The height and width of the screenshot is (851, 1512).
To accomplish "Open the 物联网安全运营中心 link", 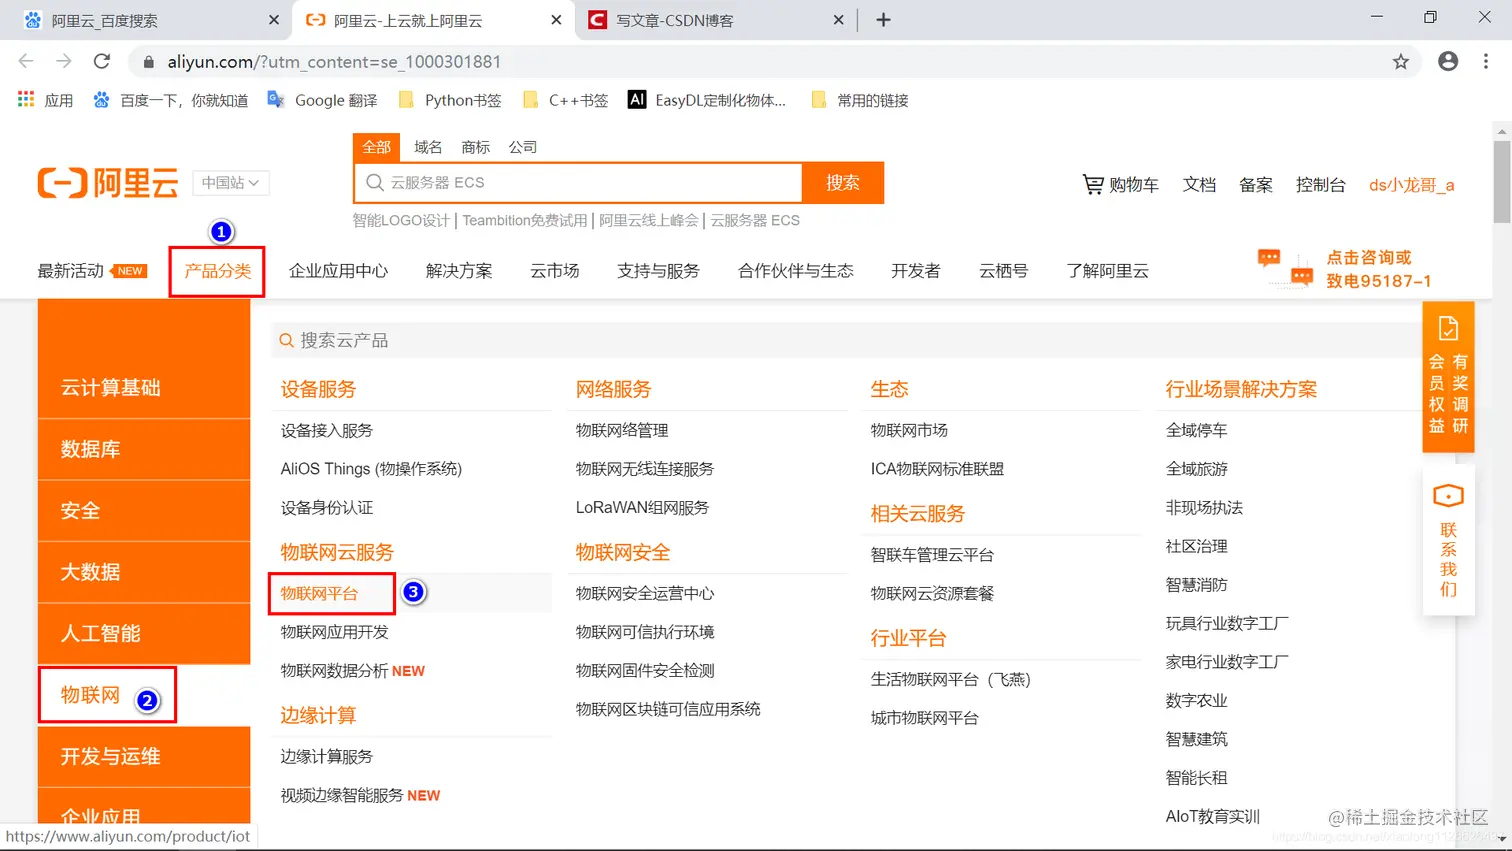I will click(x=645, y=593).
